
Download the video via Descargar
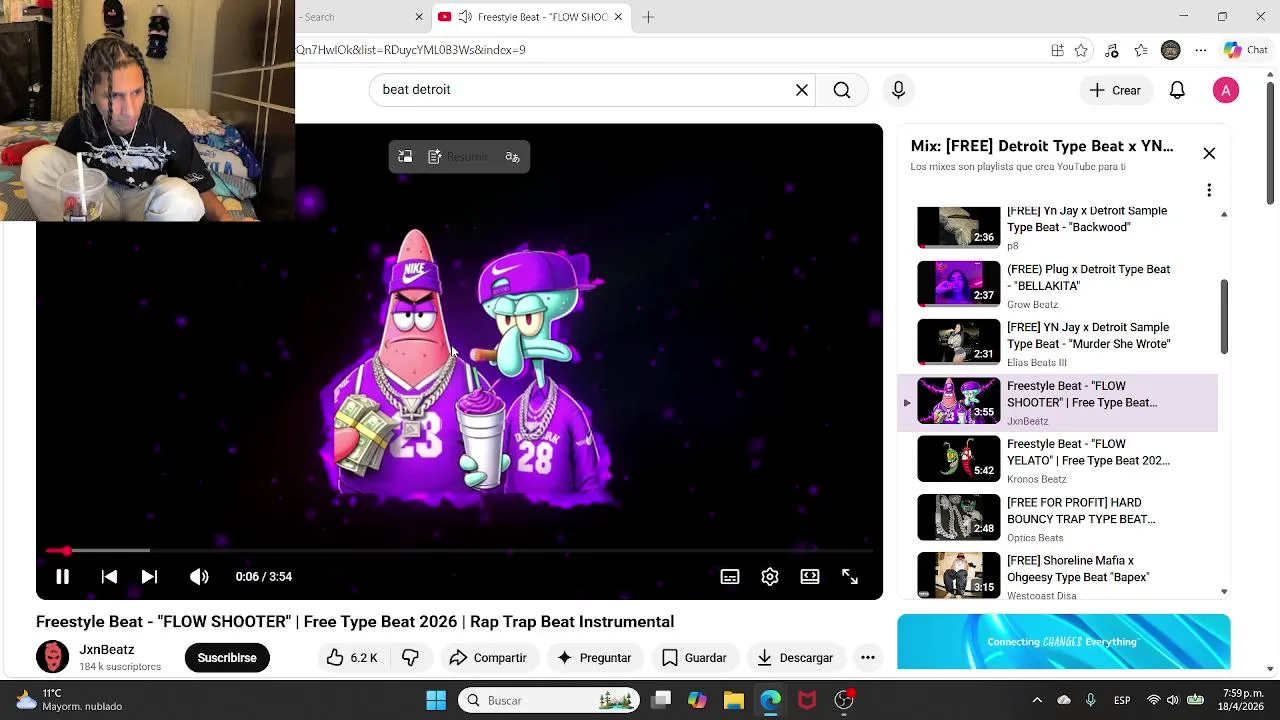click(x=795, y=658)
